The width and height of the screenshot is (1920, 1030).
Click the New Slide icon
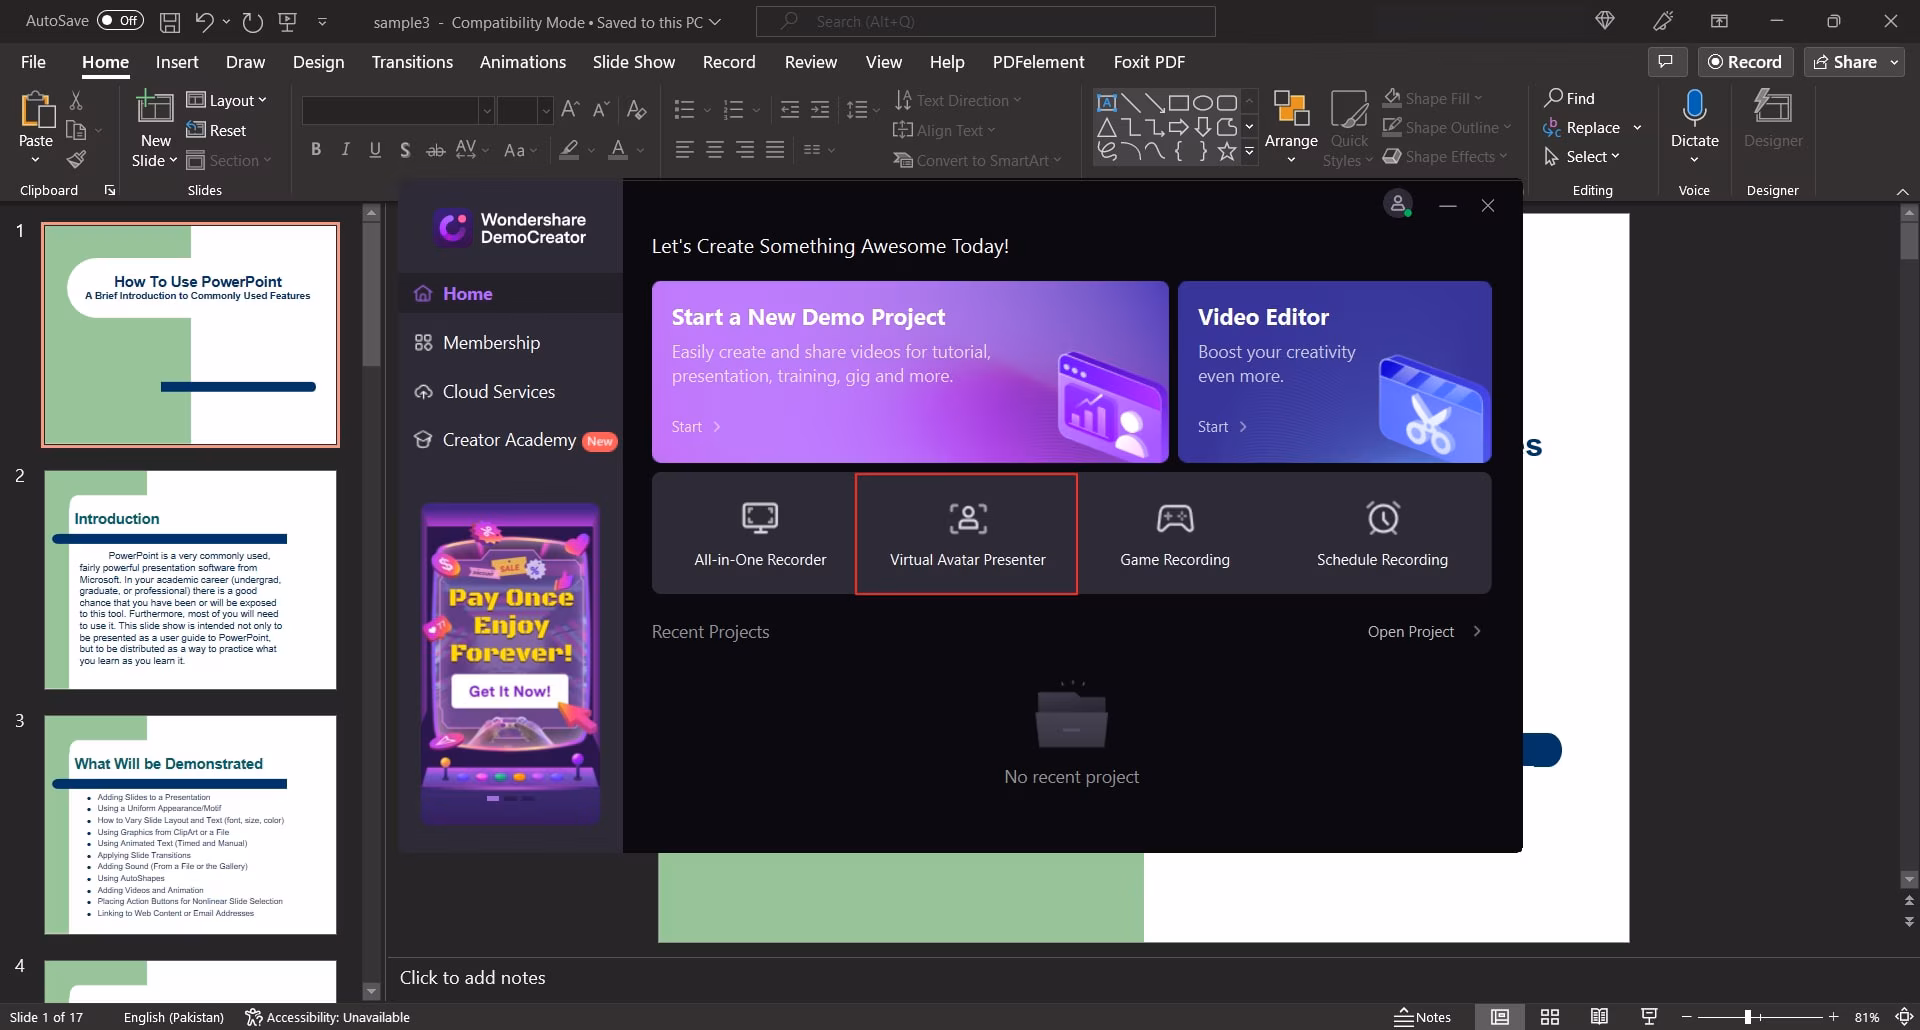pos(155,108)
